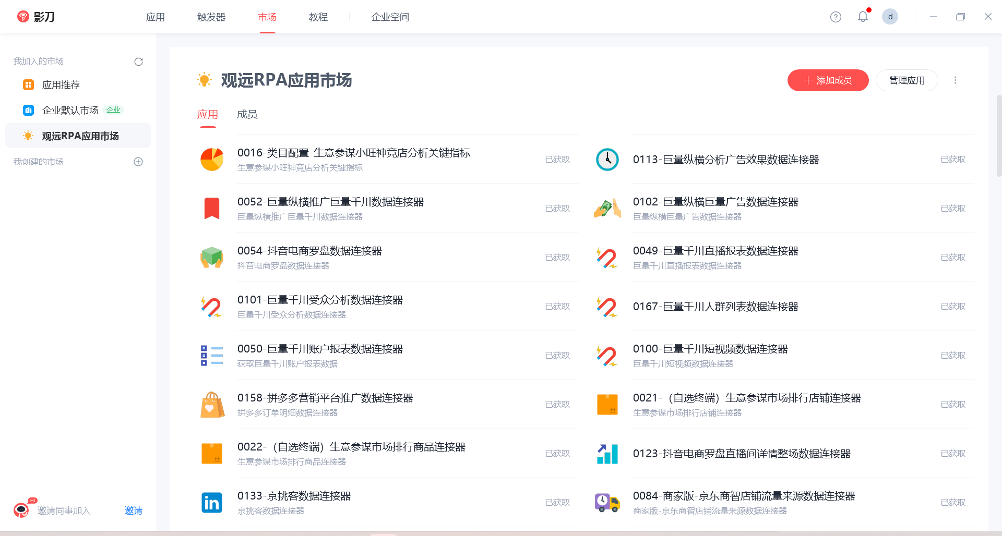Switch to the 成员 tab
This screenshot has height=536, width=1002.
coord(247,114)
